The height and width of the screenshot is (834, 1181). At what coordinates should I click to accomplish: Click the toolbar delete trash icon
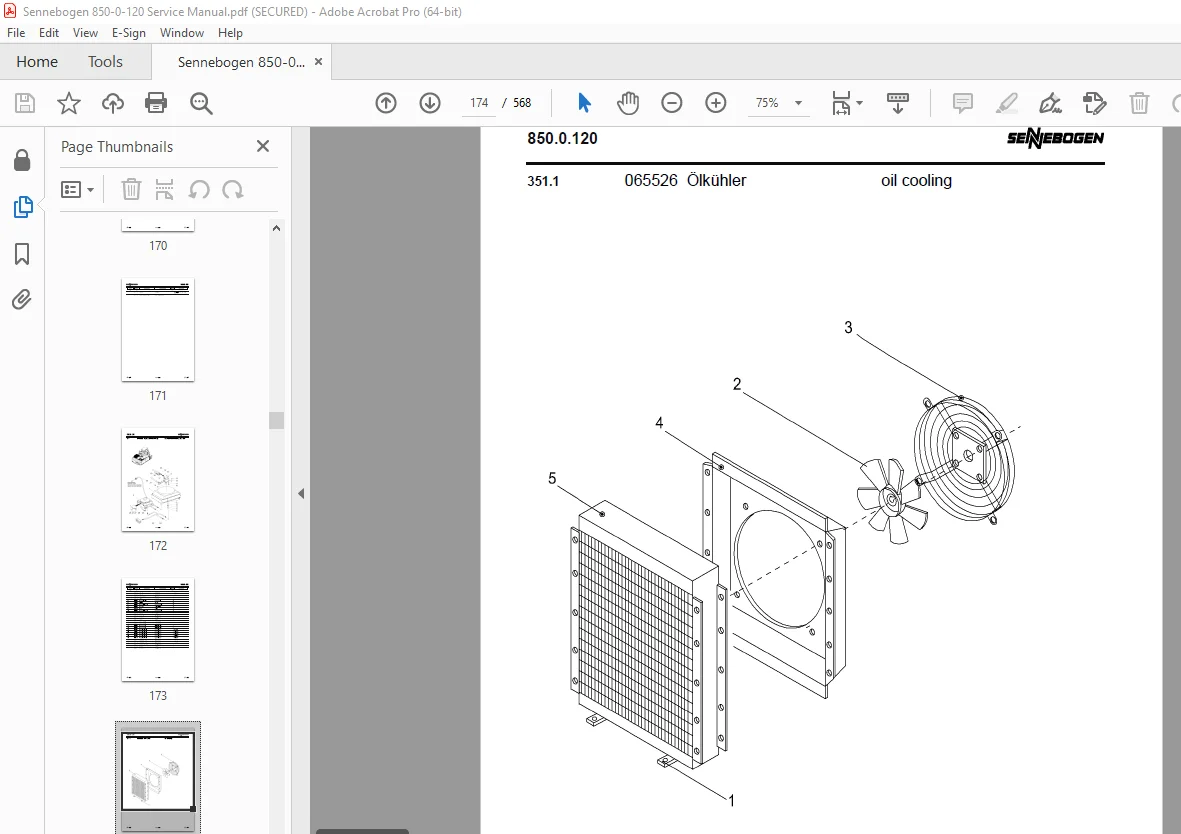pos(1139,103)
